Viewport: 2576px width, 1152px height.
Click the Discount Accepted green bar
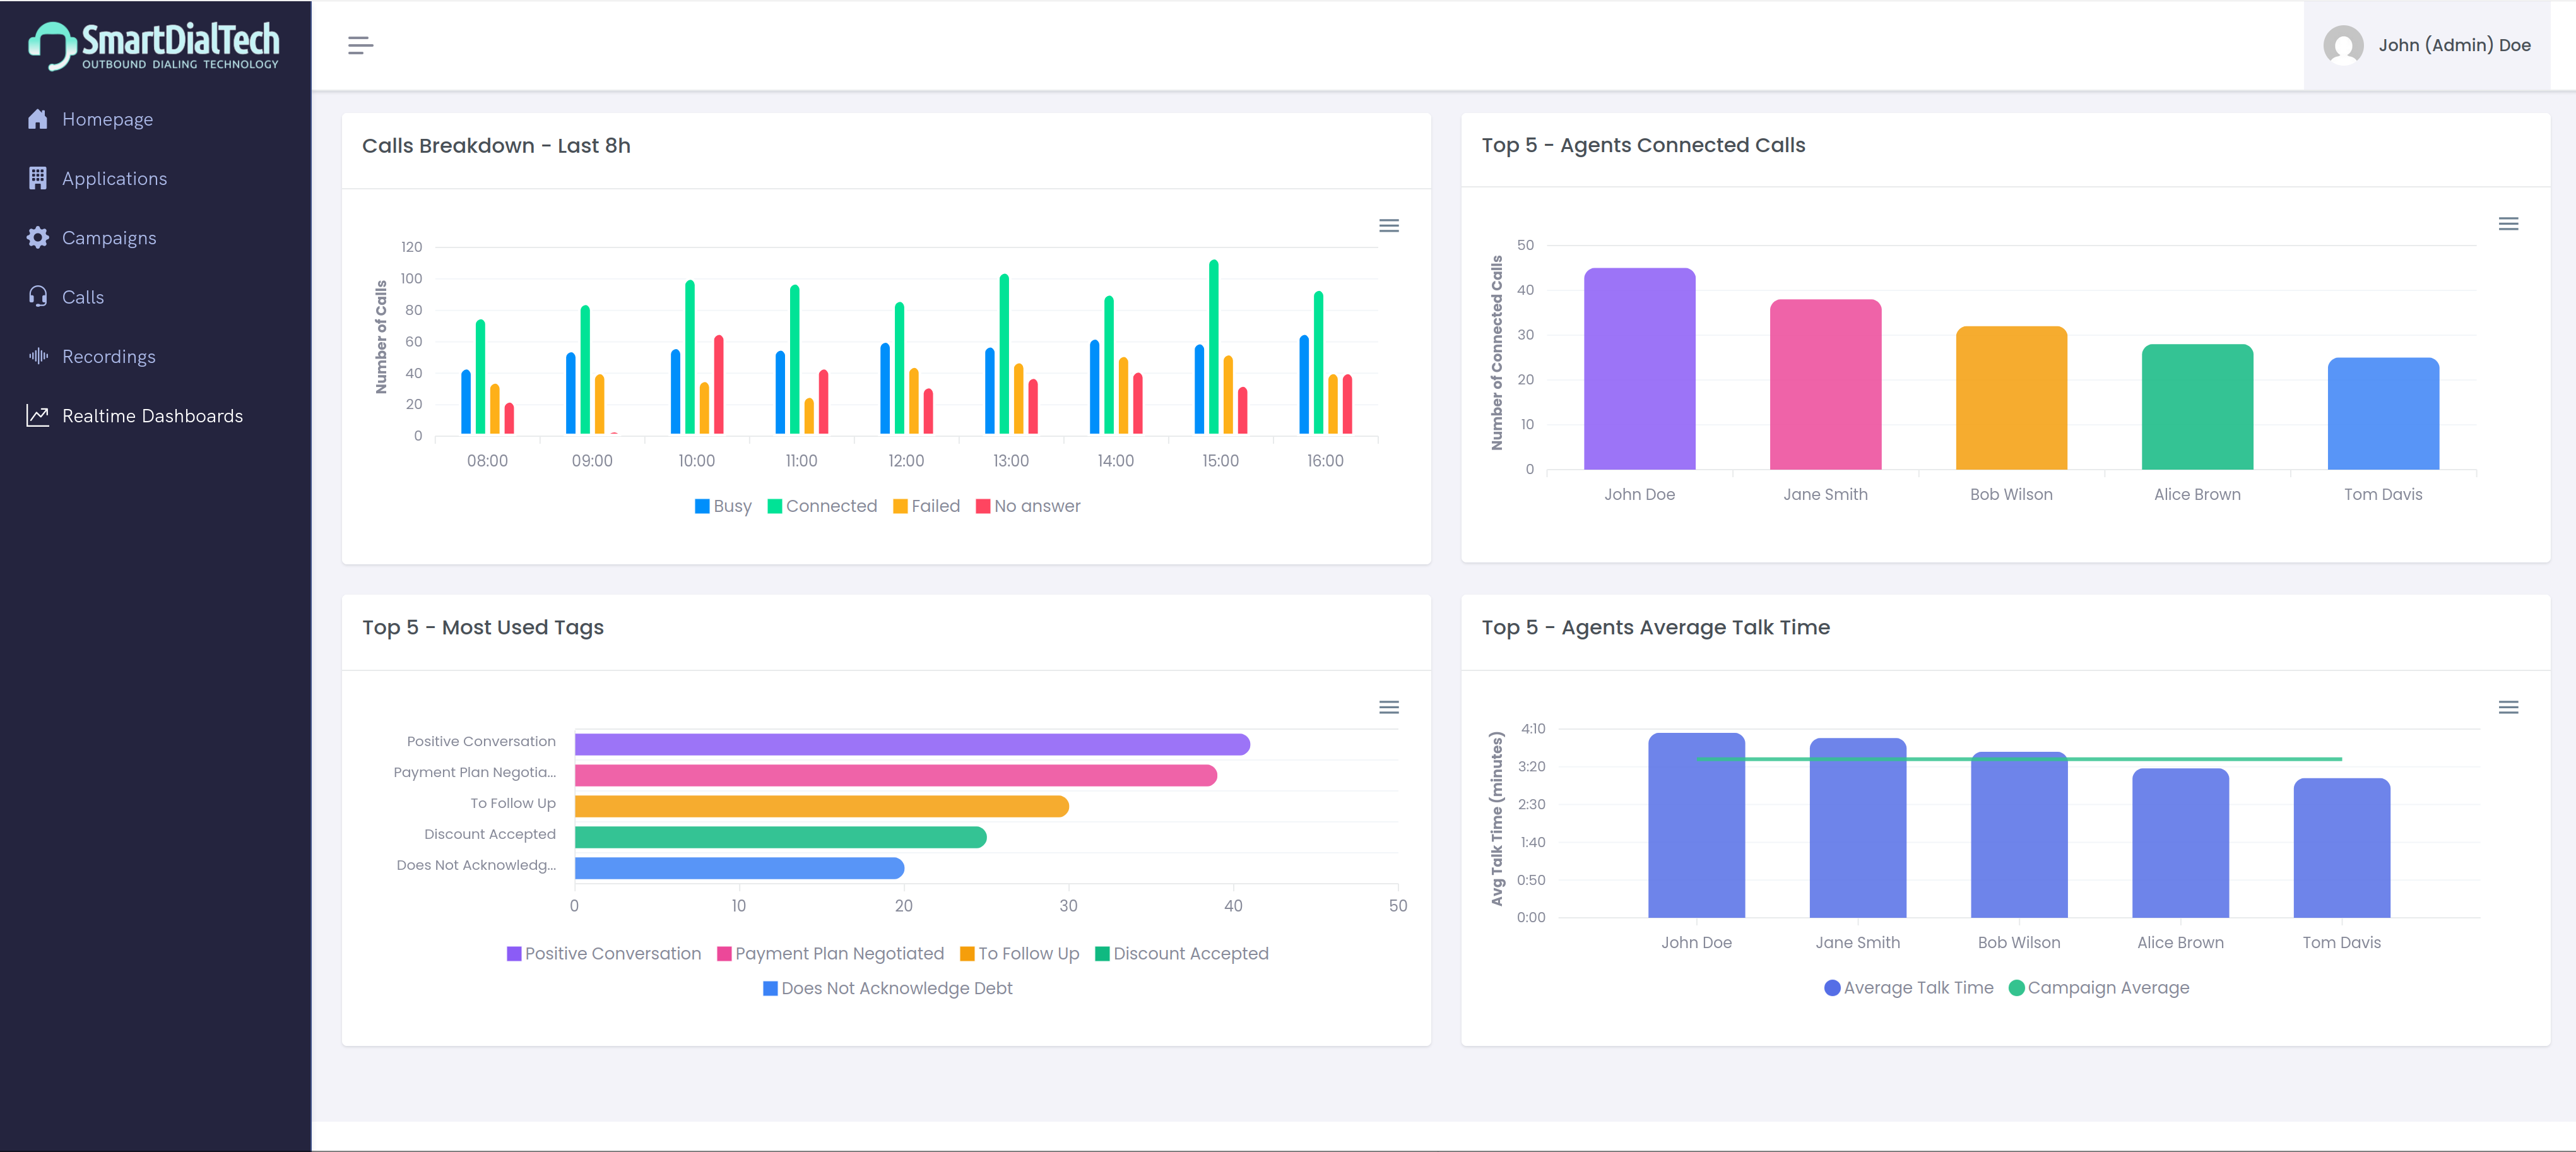[x=781, y=837]
